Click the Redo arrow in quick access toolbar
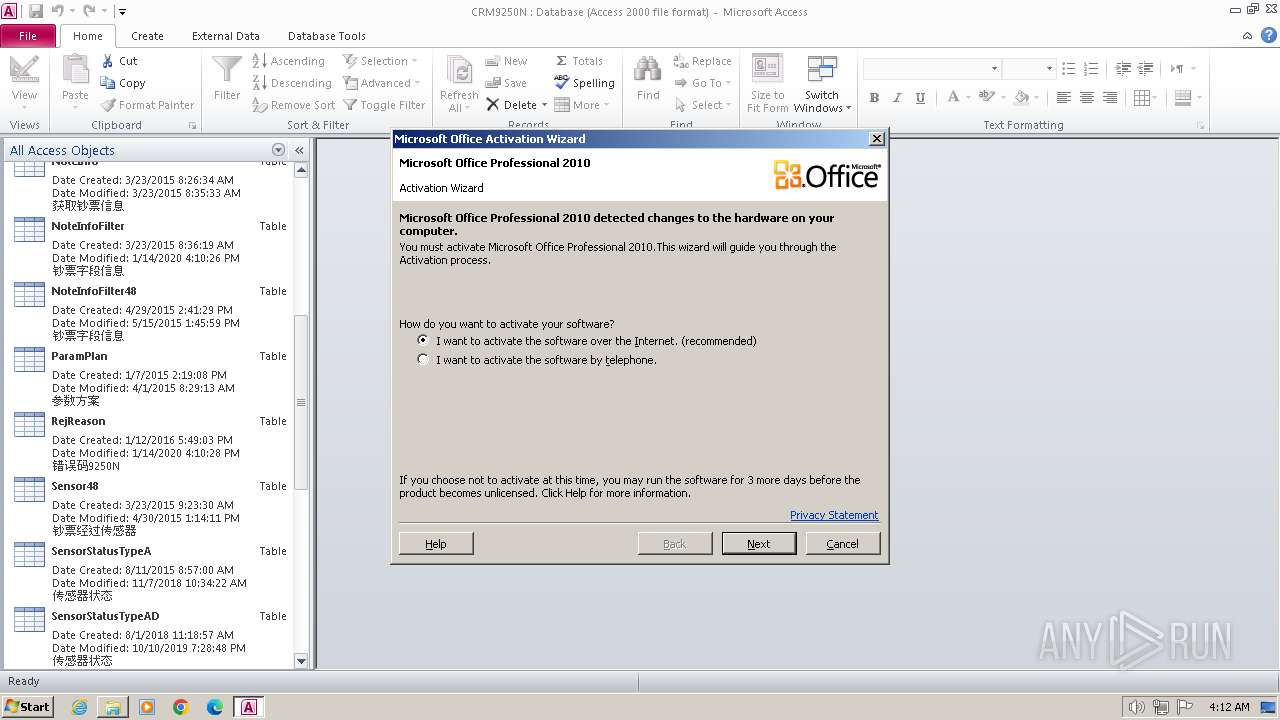Image resolution: width=1280 pixels, height=720 pixels. tap(89, 11)
